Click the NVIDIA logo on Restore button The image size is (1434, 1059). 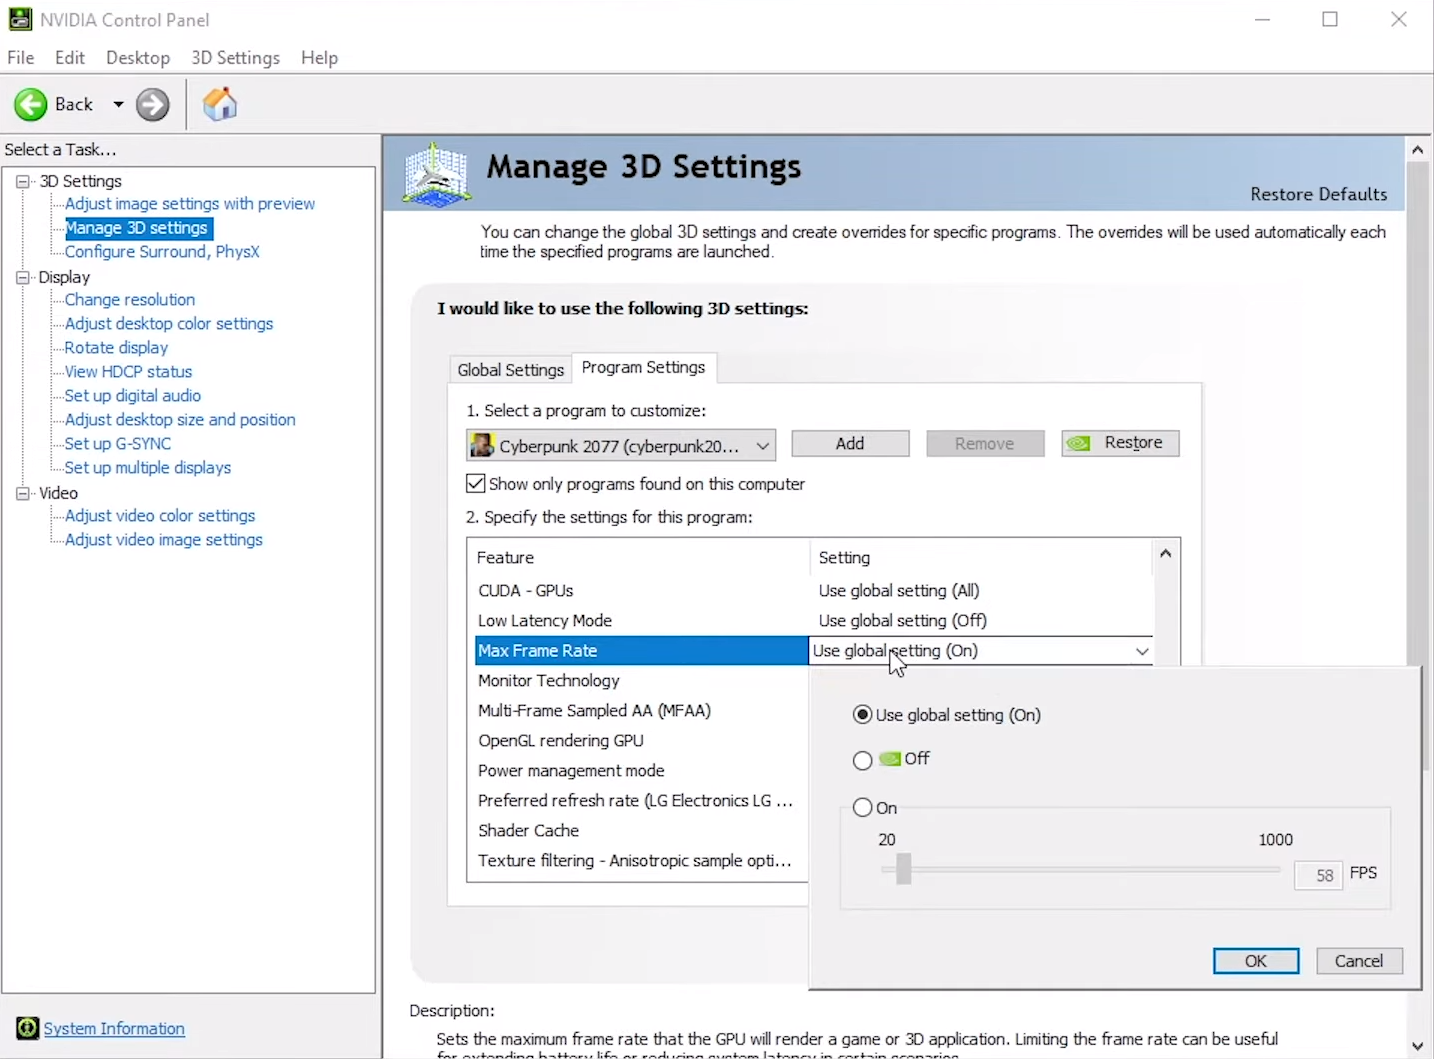point(1079,443)
